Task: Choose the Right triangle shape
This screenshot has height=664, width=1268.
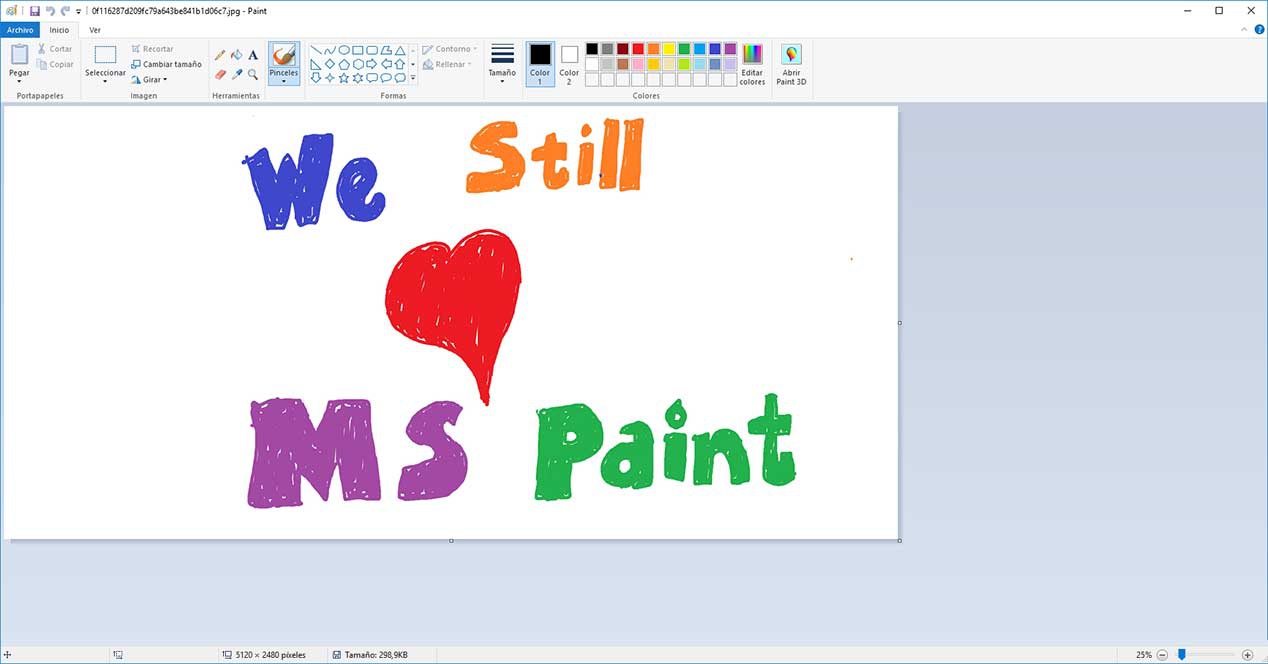Action: pyautogui.click(x=316, y=64)
